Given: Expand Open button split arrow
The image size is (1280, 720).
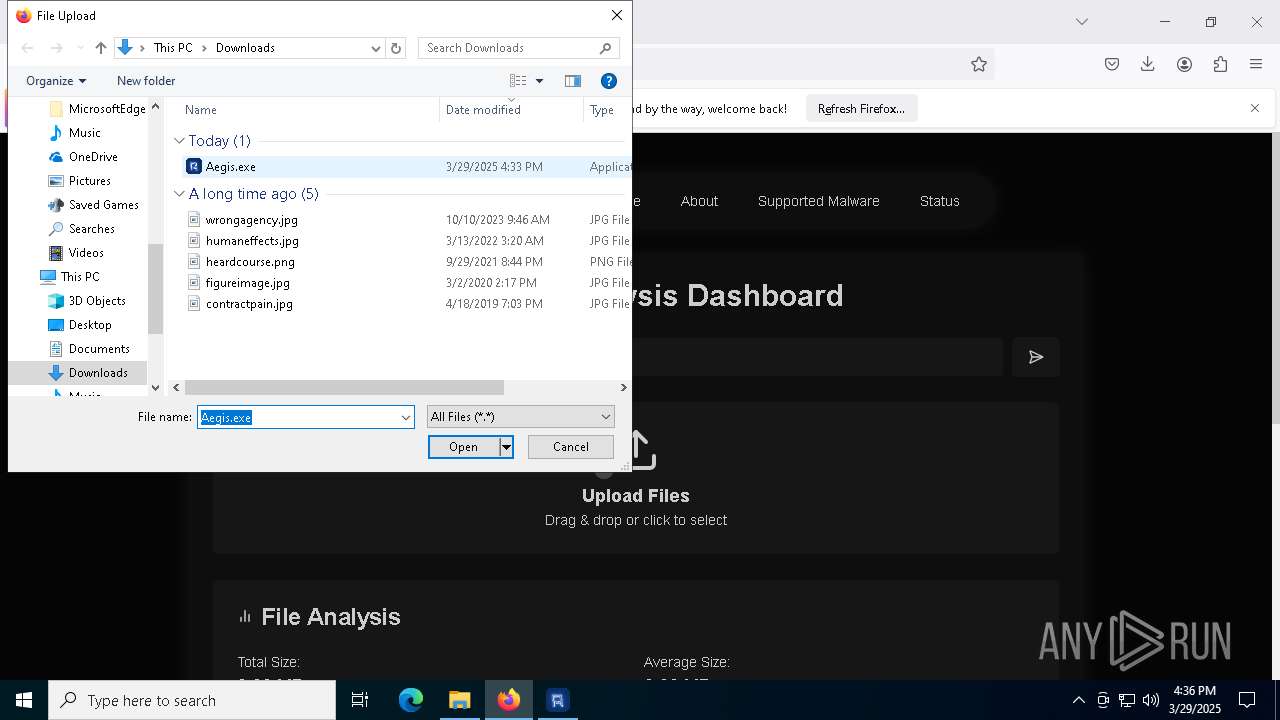Looking at the screenshot, I should pos(506,447).
